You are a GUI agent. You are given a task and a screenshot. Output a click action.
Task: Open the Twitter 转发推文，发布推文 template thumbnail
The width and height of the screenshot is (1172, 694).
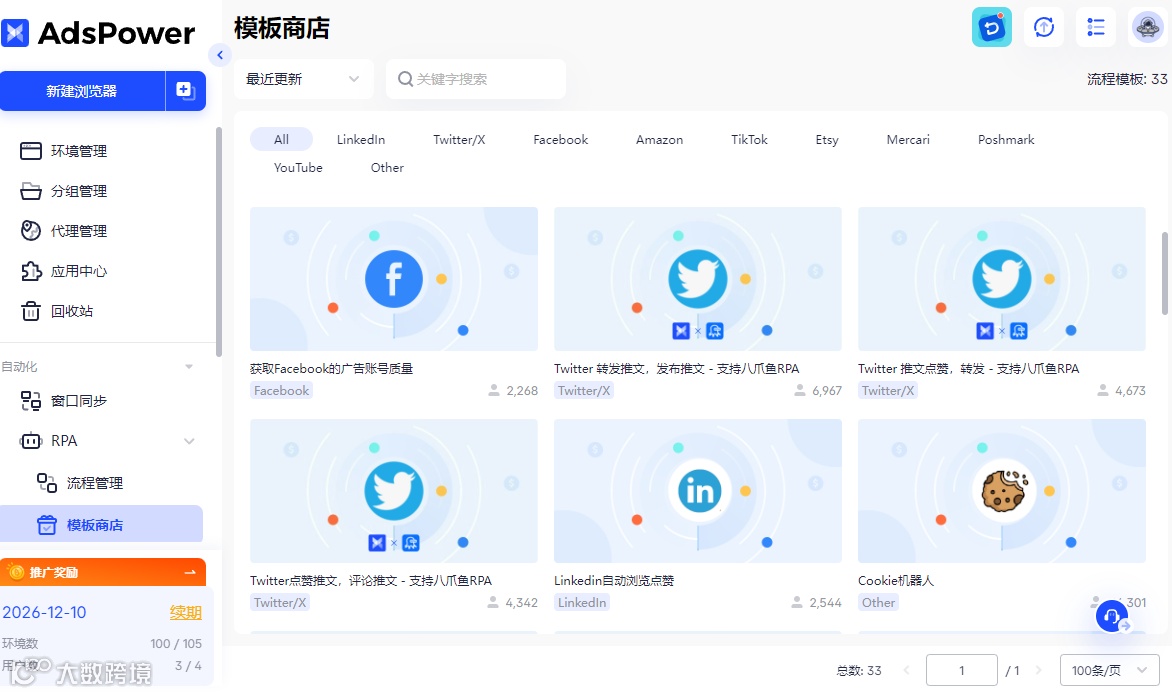[x=697, y=279]
